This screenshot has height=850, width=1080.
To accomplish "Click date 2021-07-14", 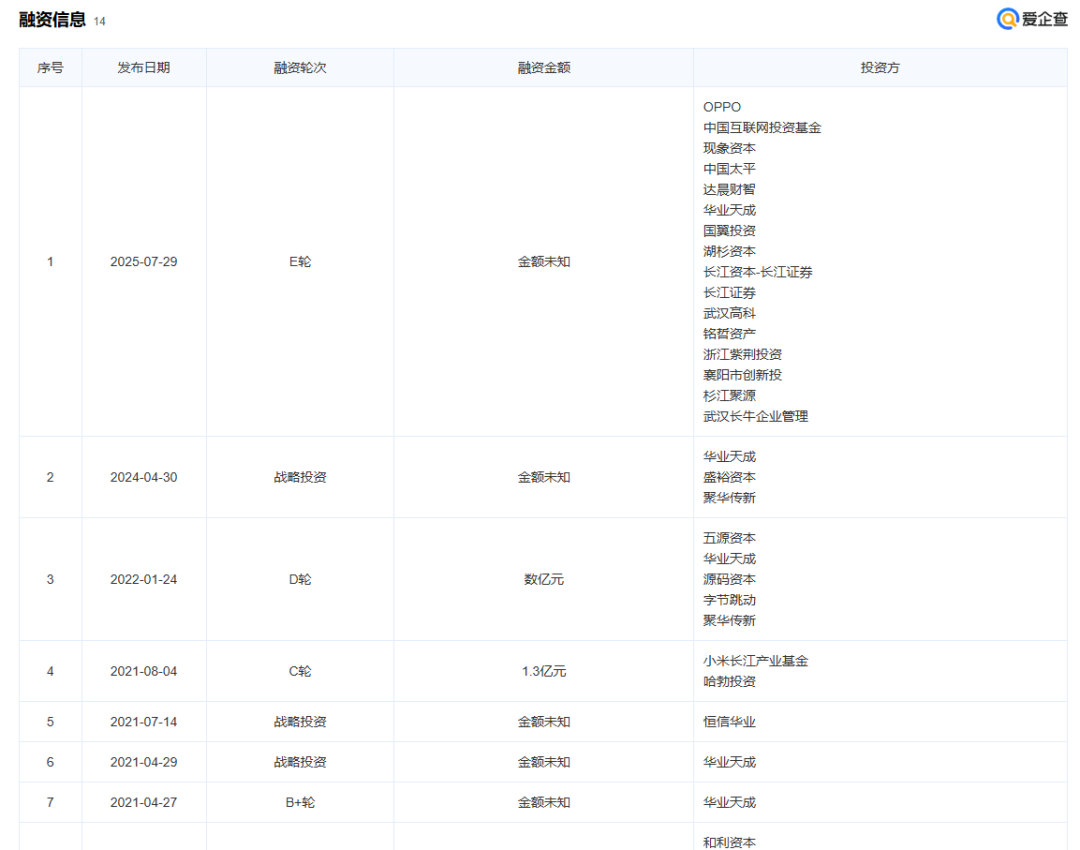I will [143, 722].
